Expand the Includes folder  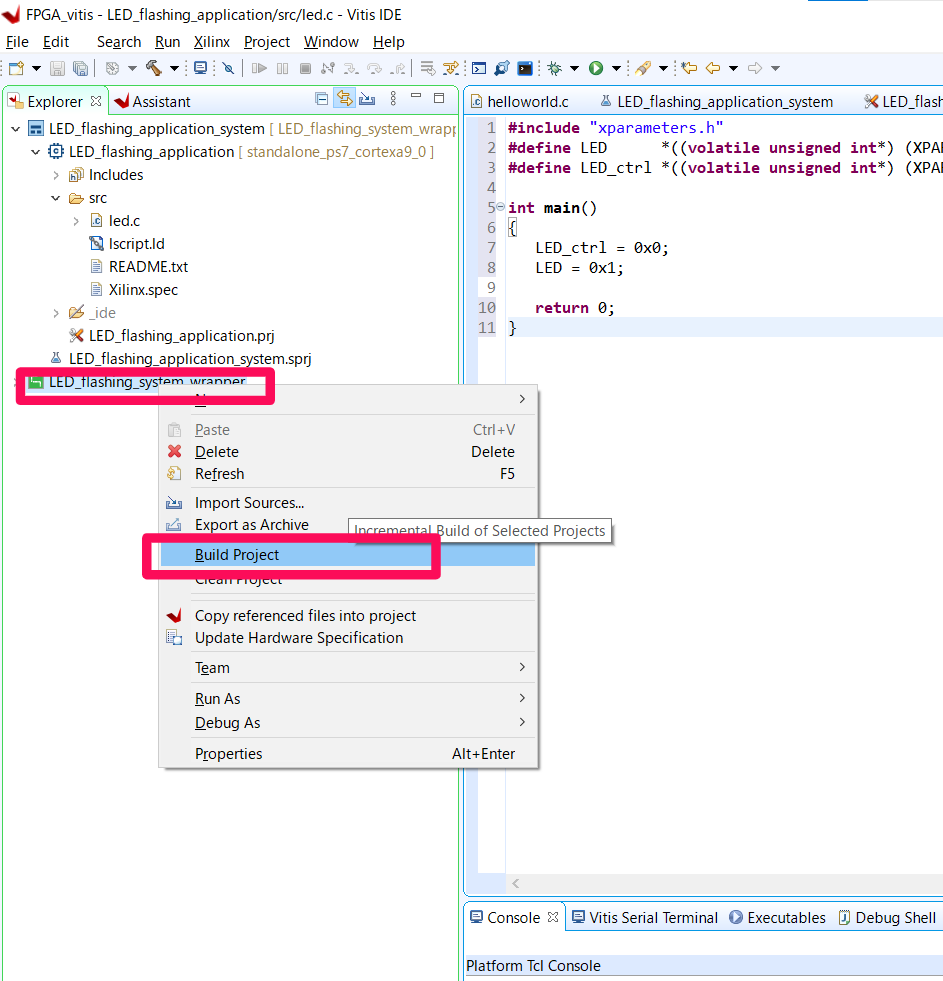(x=56, y=175)
